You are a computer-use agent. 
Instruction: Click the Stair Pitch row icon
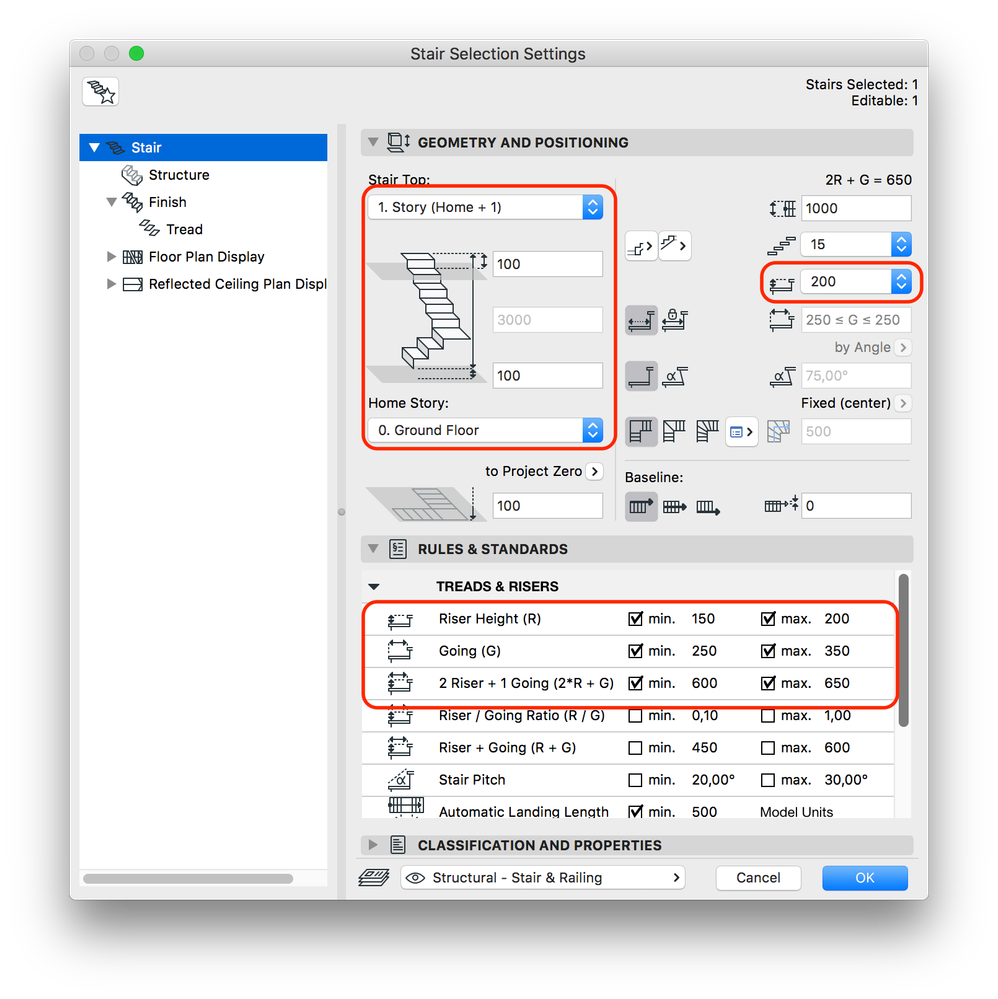pyautogui.click(x=401, y=780)
